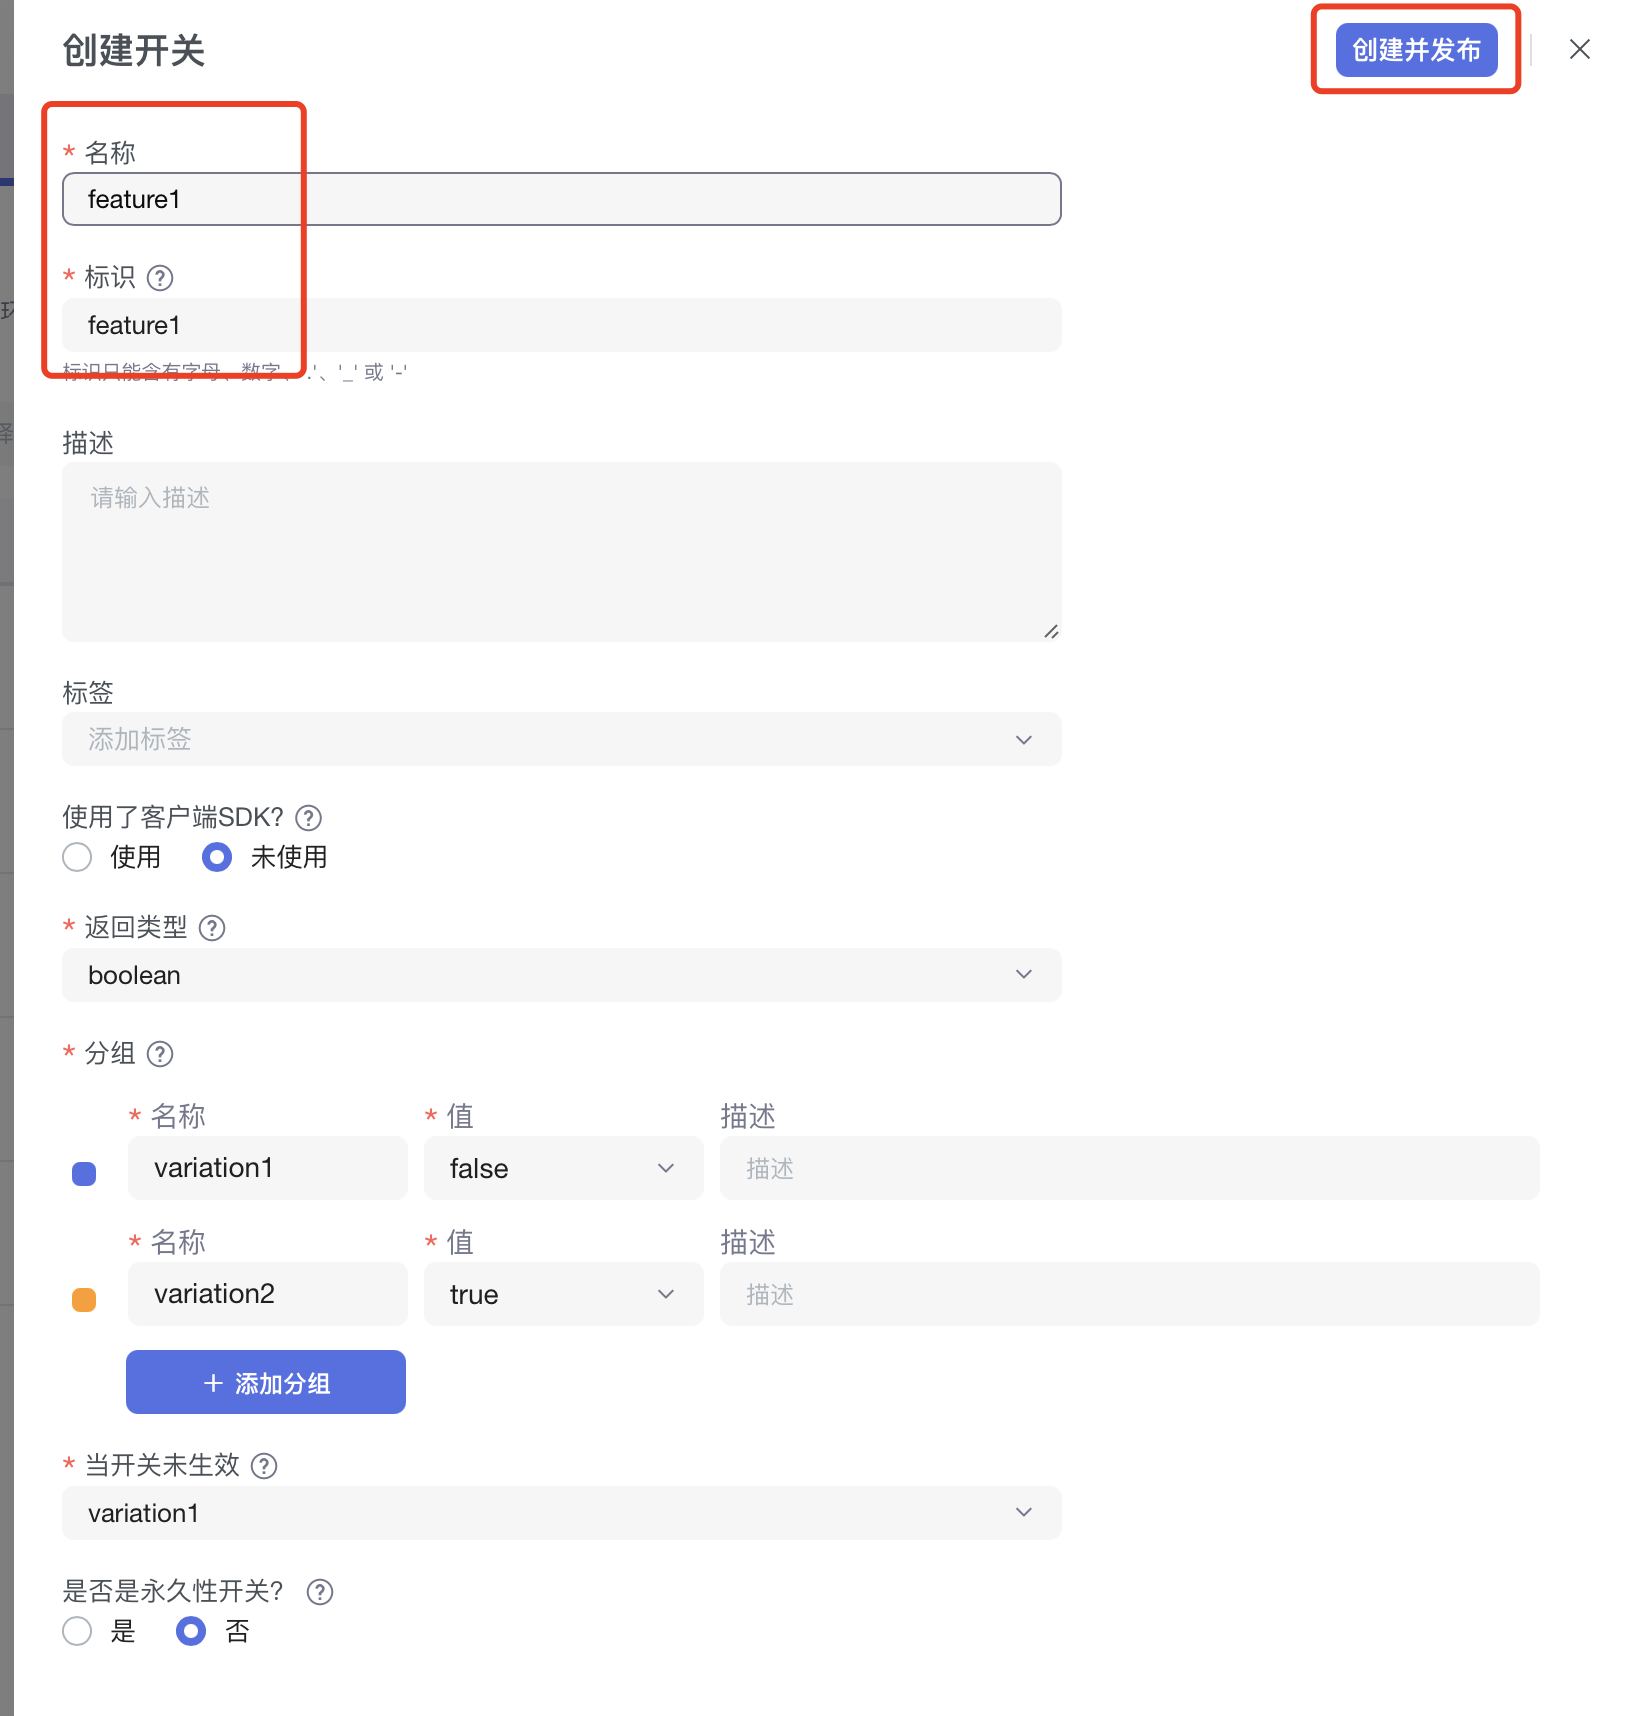
Task: Click the 请输入描述 description text area
Action: pos(561,551)
